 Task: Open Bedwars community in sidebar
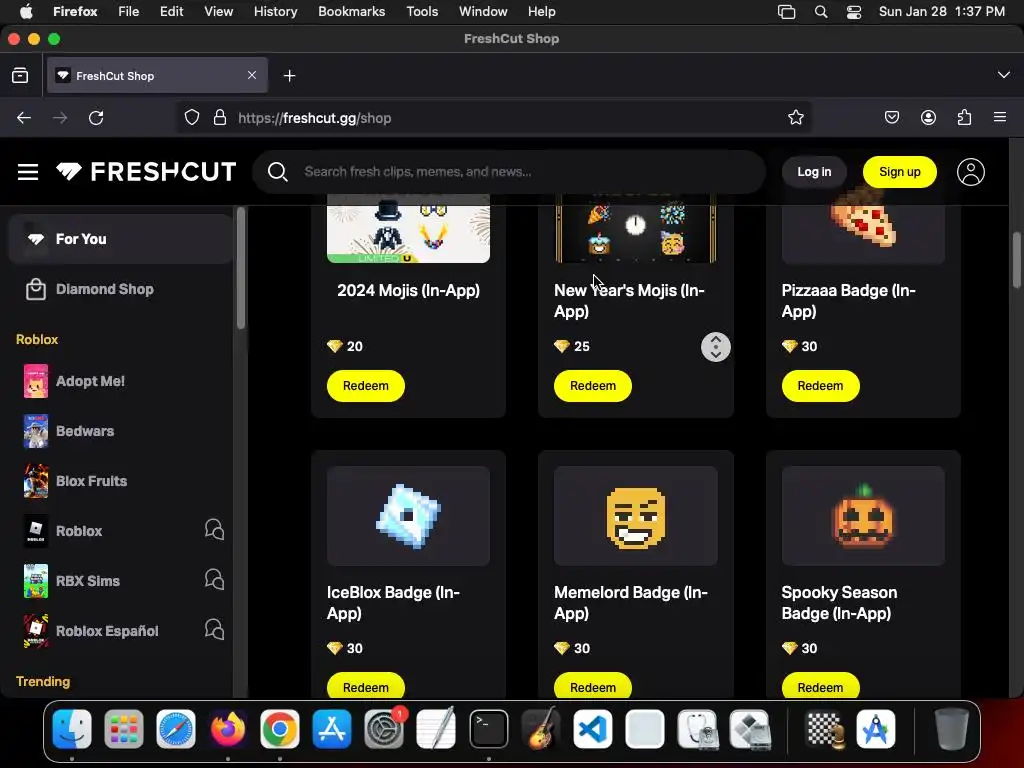click(x=121, y=431)
